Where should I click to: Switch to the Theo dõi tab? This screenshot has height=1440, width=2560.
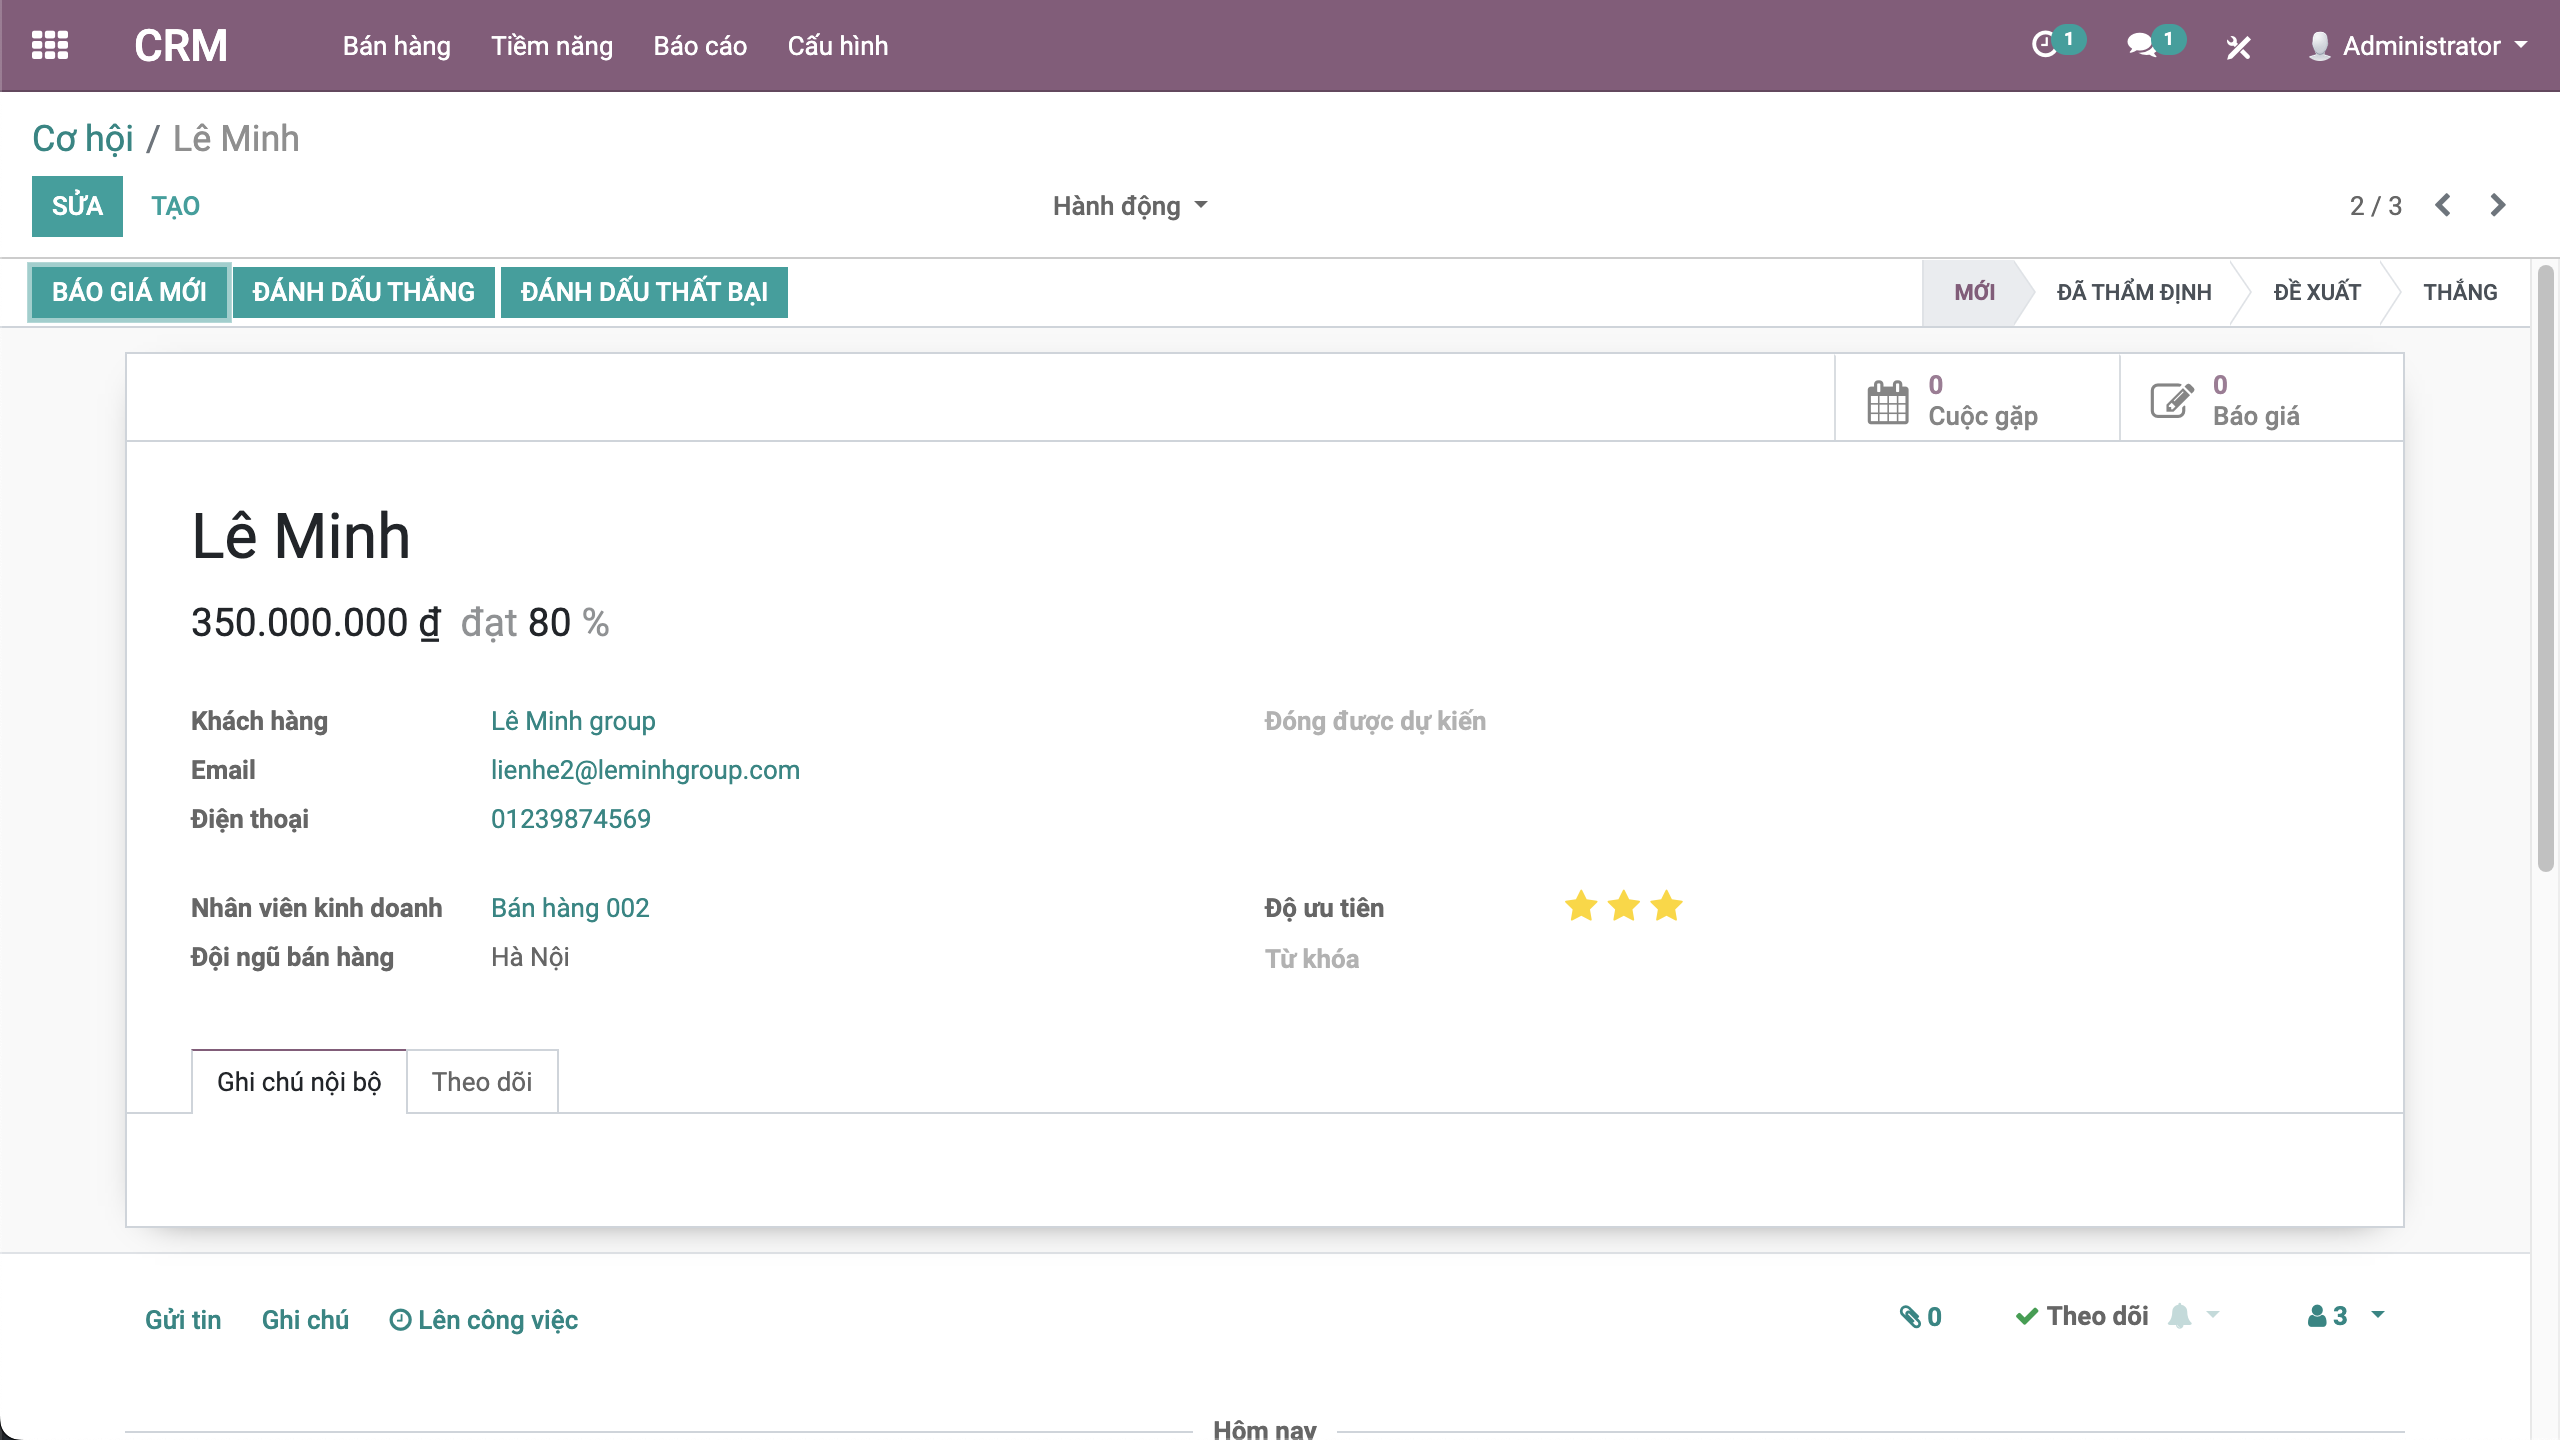pos(481,1081)
